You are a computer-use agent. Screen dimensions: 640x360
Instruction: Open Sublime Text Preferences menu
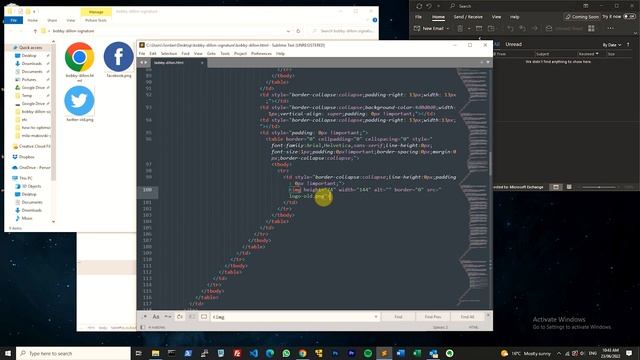[261, 53]
